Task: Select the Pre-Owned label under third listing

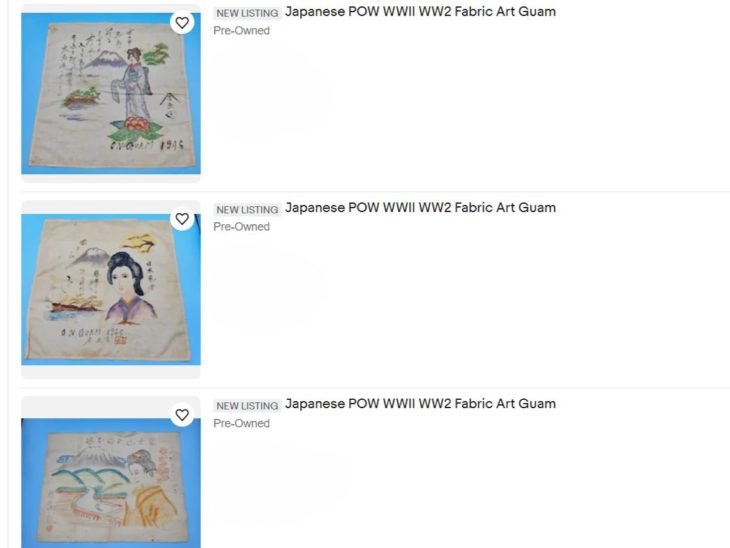Action: (x=241, y=423)
